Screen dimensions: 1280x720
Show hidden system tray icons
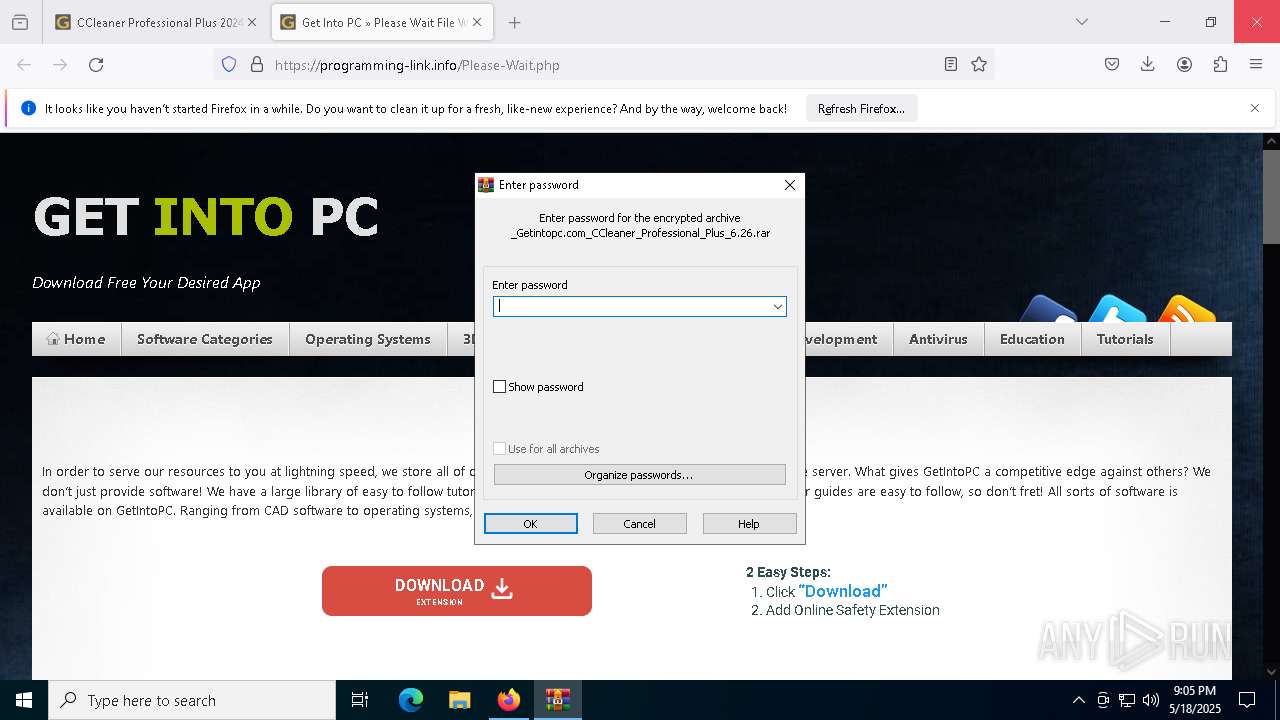click(1078, 700)
